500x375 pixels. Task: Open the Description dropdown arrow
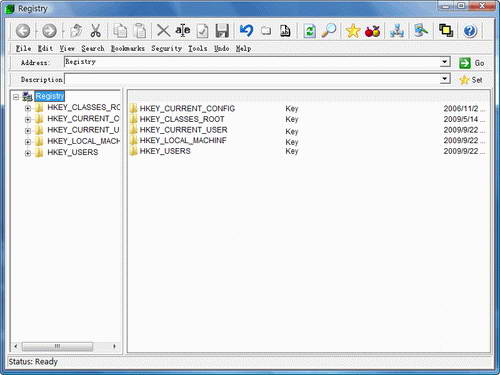[x=445, y=79]
